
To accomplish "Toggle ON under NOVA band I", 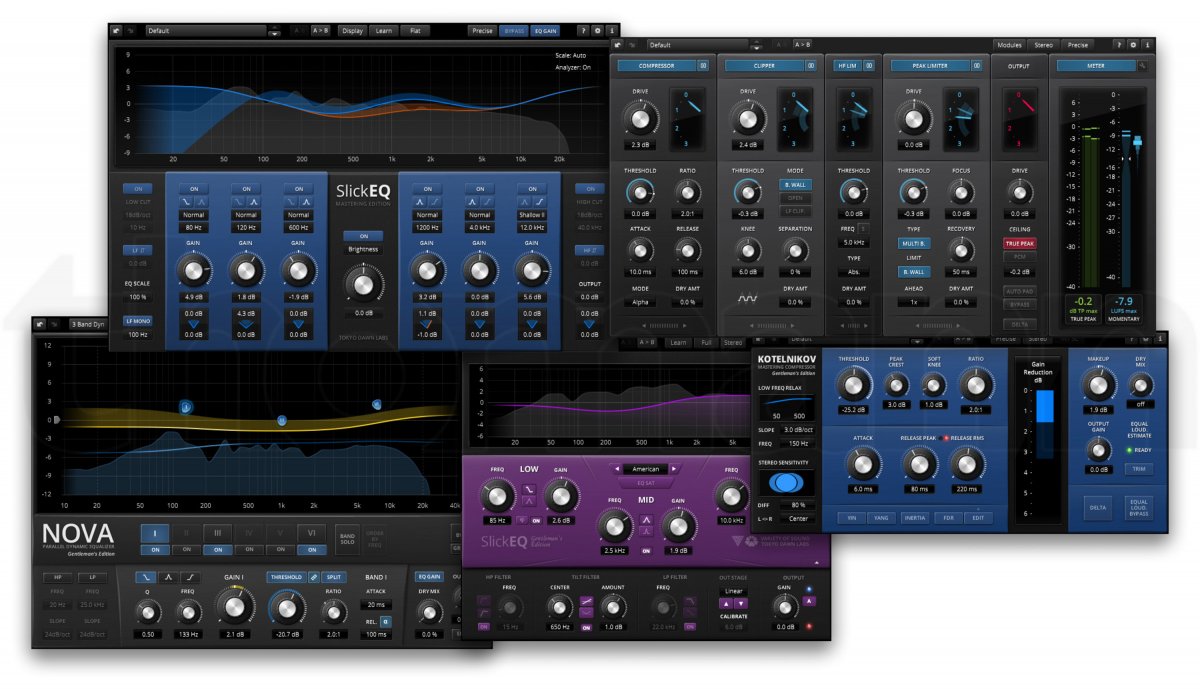I will click(x=156, y=550).
